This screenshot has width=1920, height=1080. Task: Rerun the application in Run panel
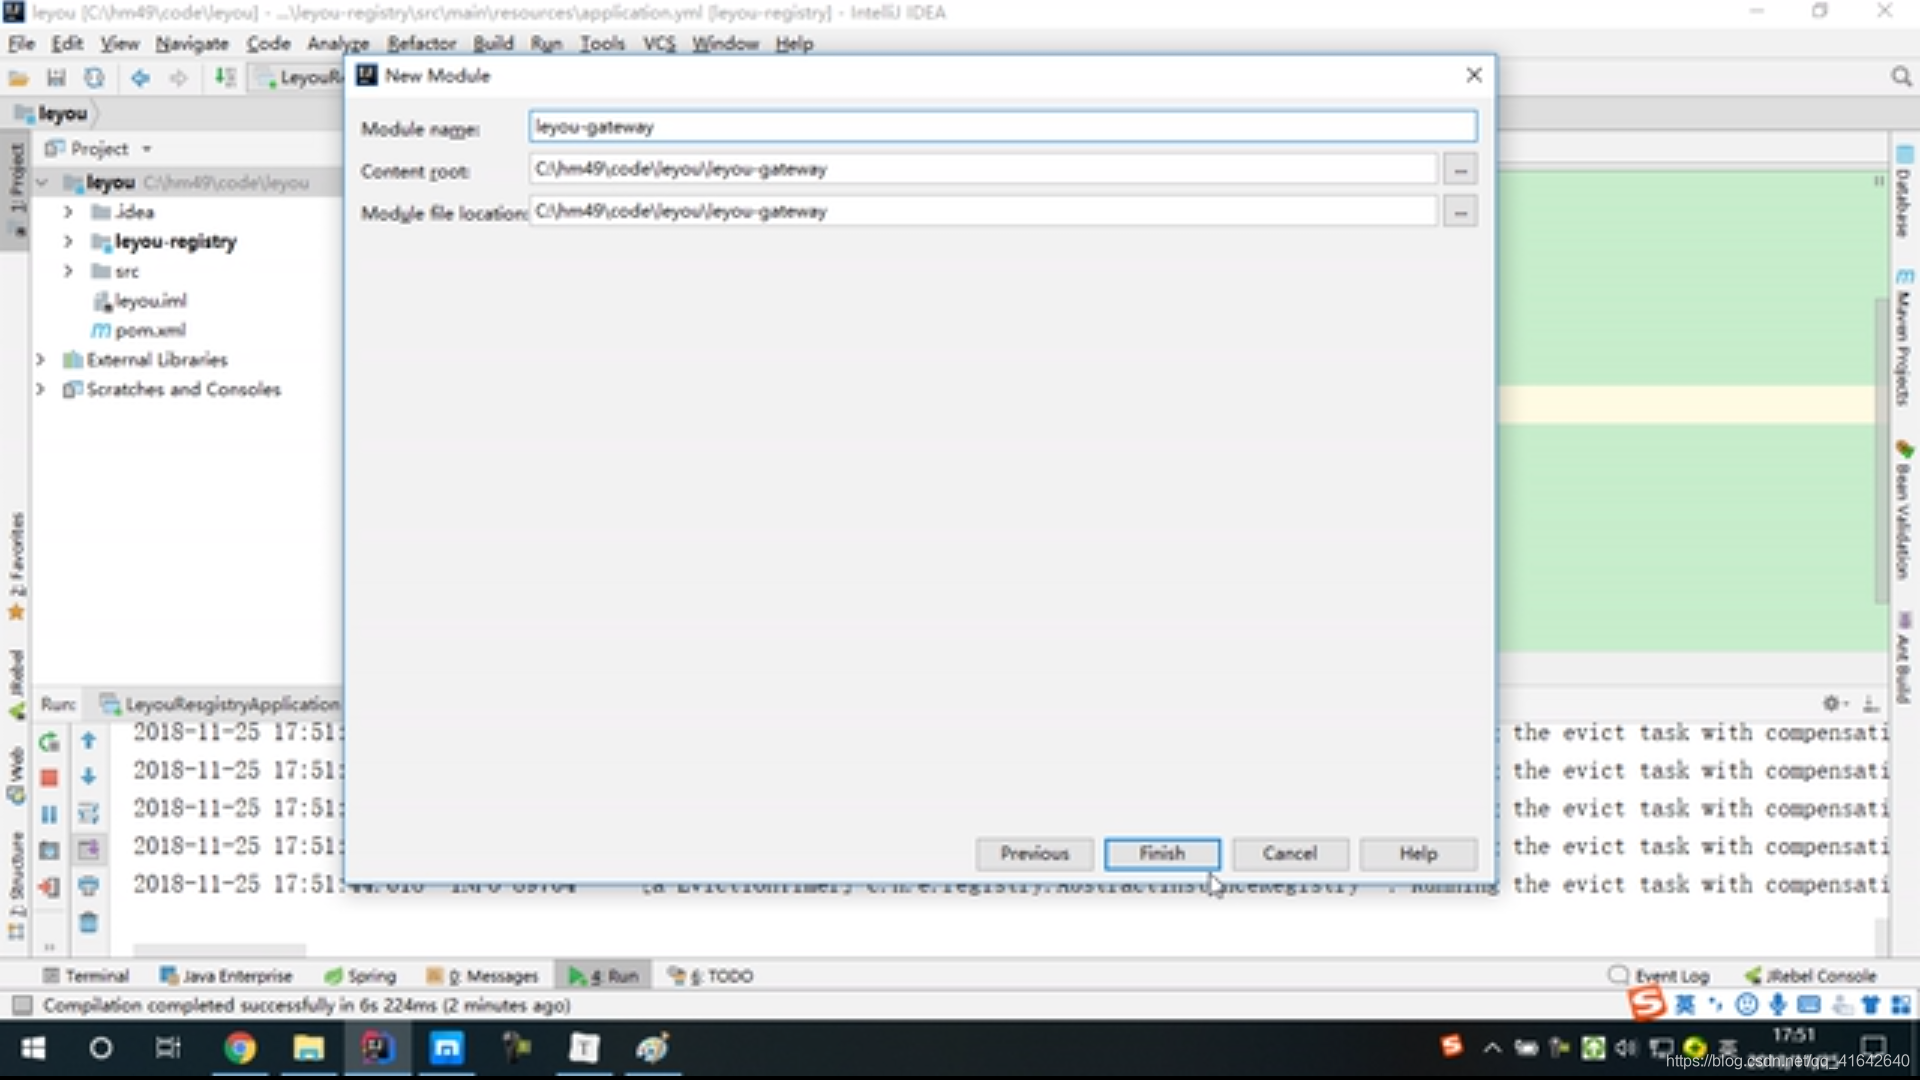tap(49, 742)
